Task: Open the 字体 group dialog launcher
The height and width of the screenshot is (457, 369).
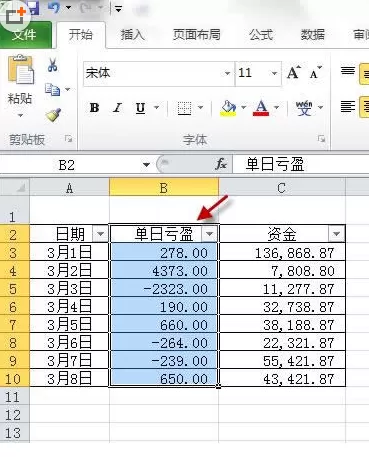Action: click(322, 139)
